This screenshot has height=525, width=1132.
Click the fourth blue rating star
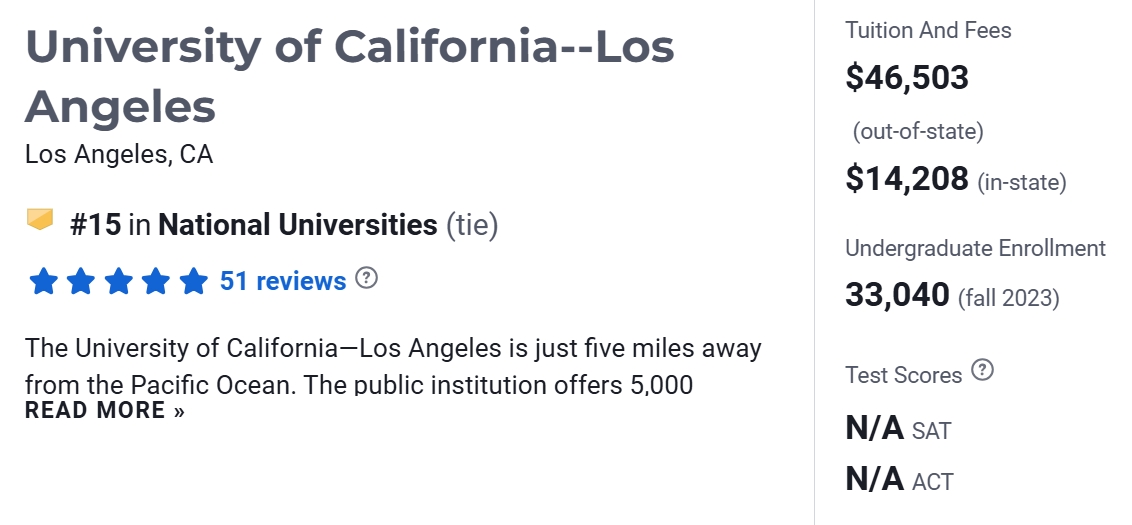click(156, 282)
